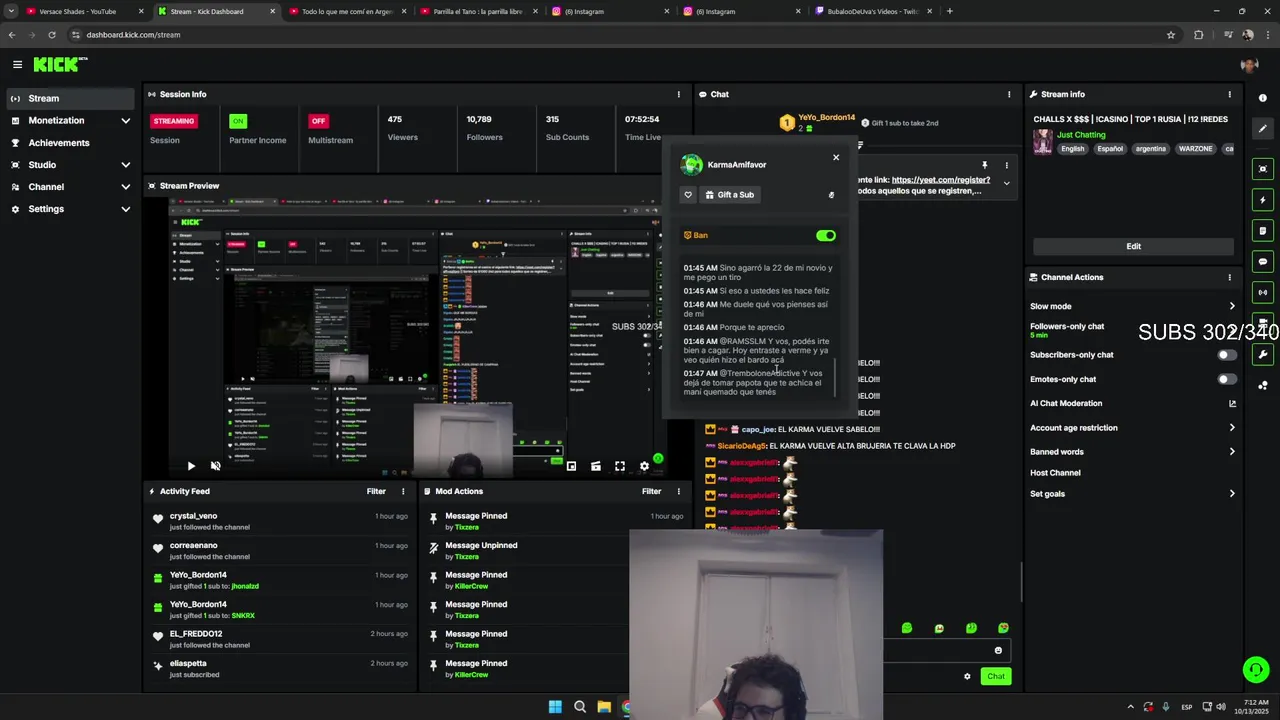Toggle the stream preview panel icon
The width and height of the screenshot is (1280, 720).
click(x=1263, y=169)
